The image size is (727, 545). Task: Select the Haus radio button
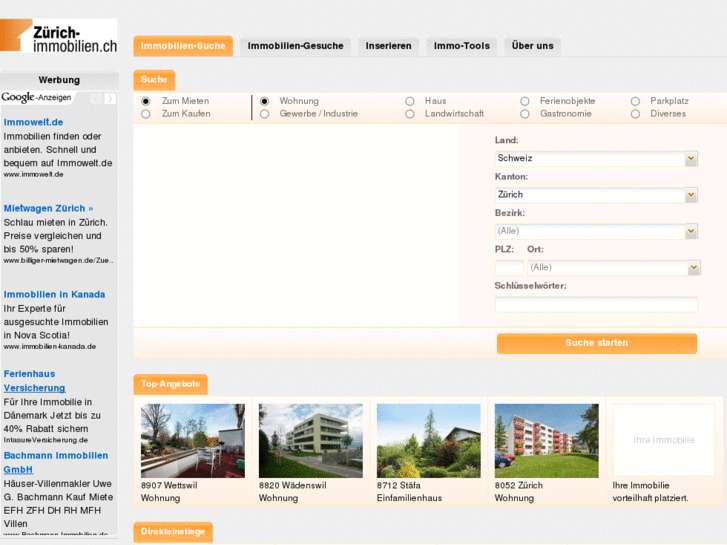click(x=409, y=101)
